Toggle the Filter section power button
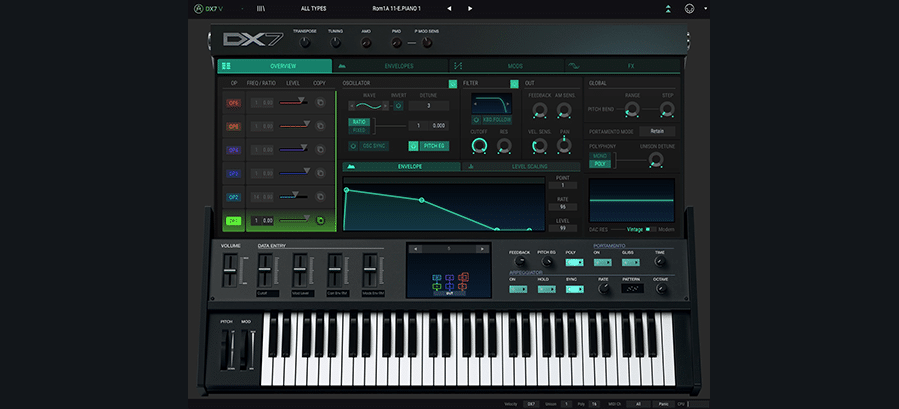This screenshot has width=899, height=409. (x=514, y=84)
